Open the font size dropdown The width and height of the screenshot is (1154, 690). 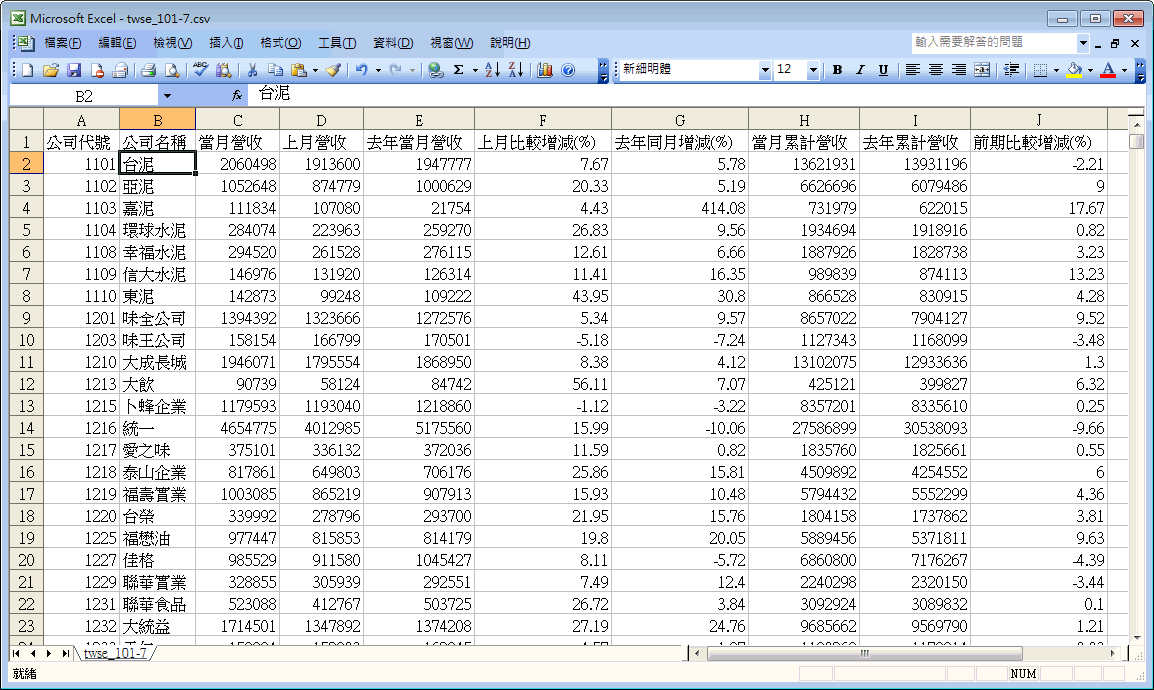click(813, 70)
